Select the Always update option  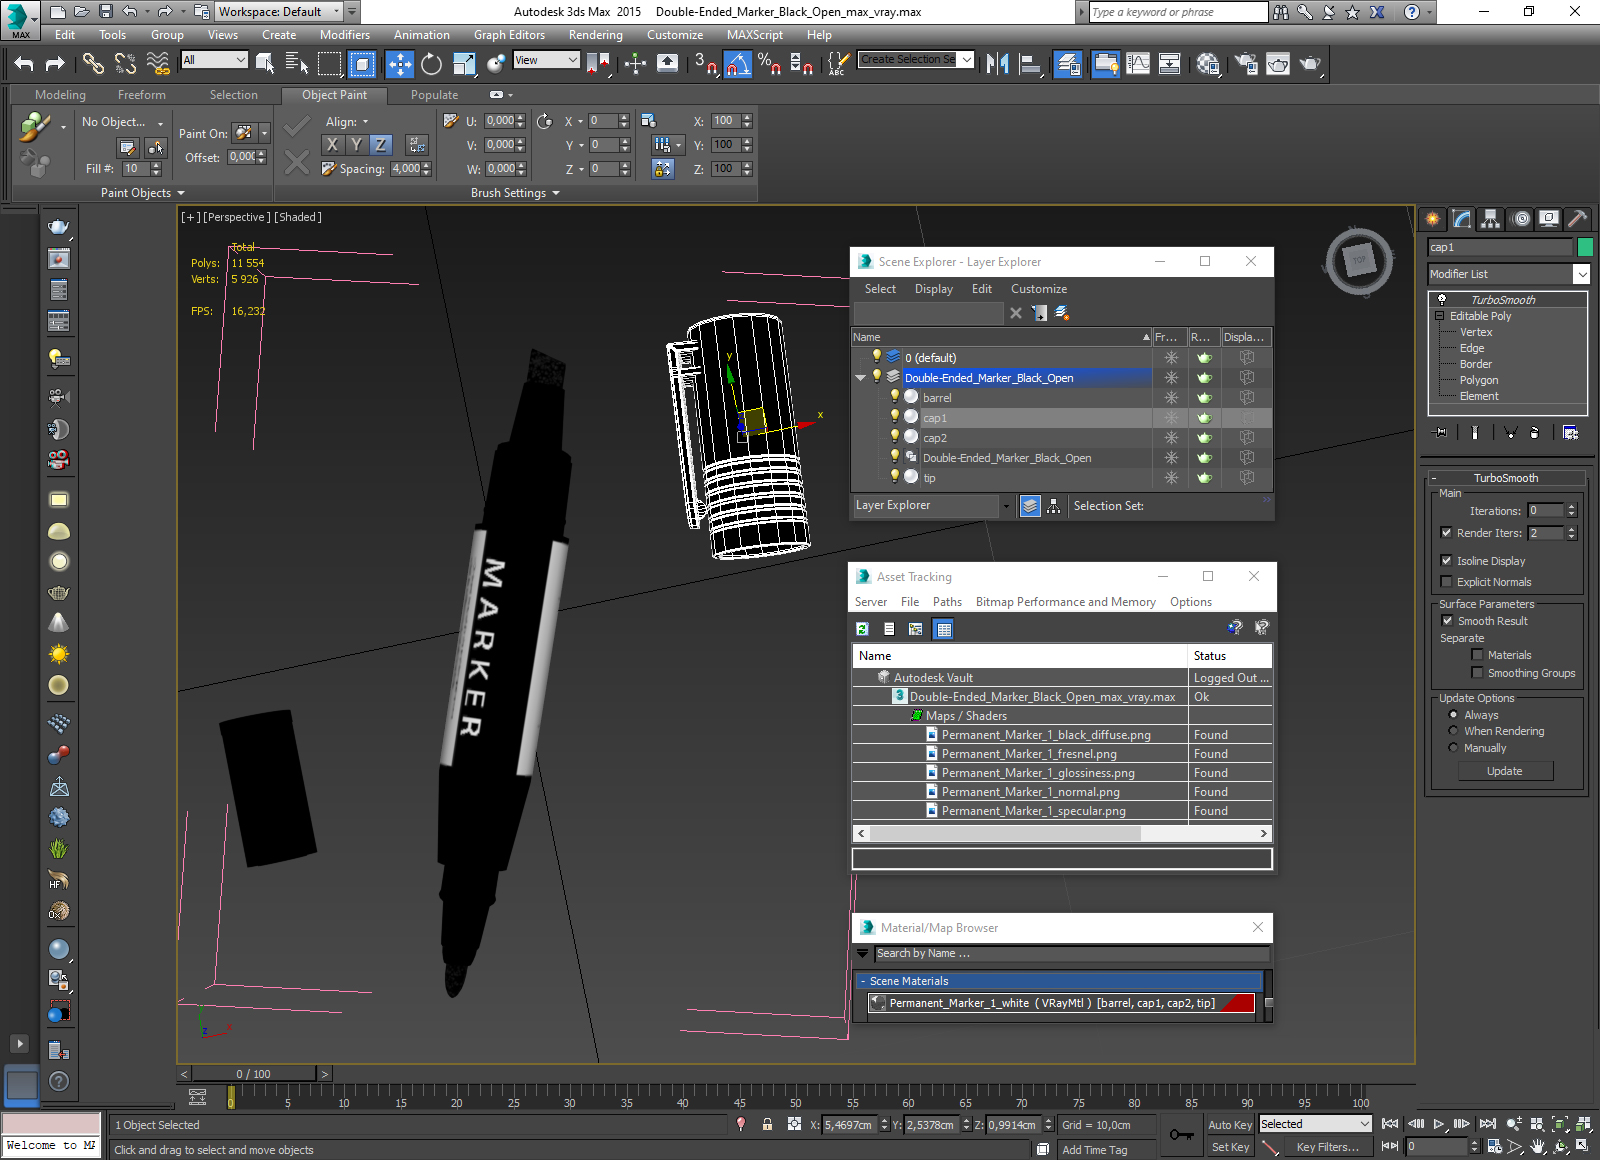[1453, 715]
